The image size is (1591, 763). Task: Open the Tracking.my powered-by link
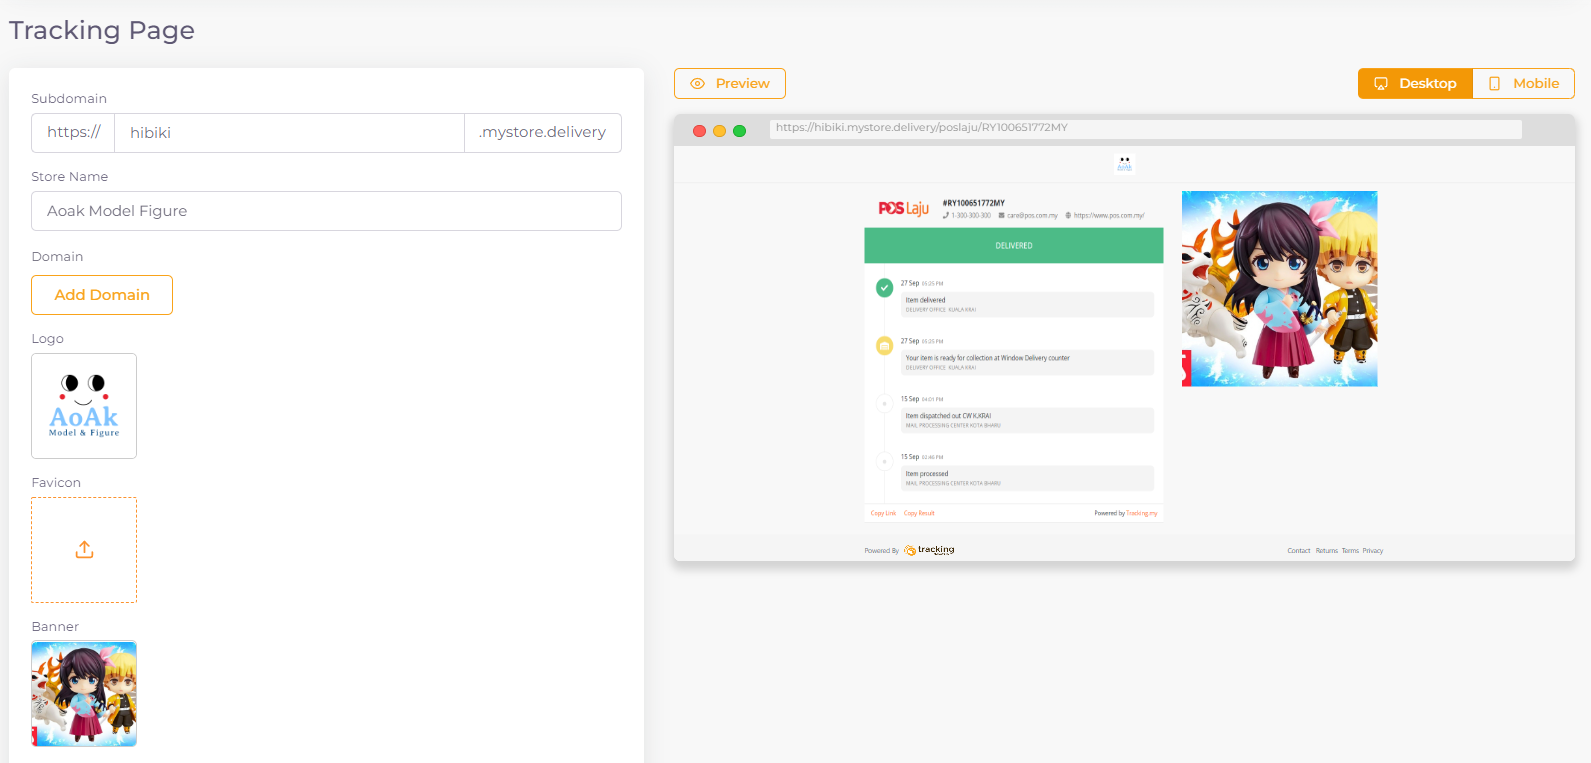[x=1142, y=513]
